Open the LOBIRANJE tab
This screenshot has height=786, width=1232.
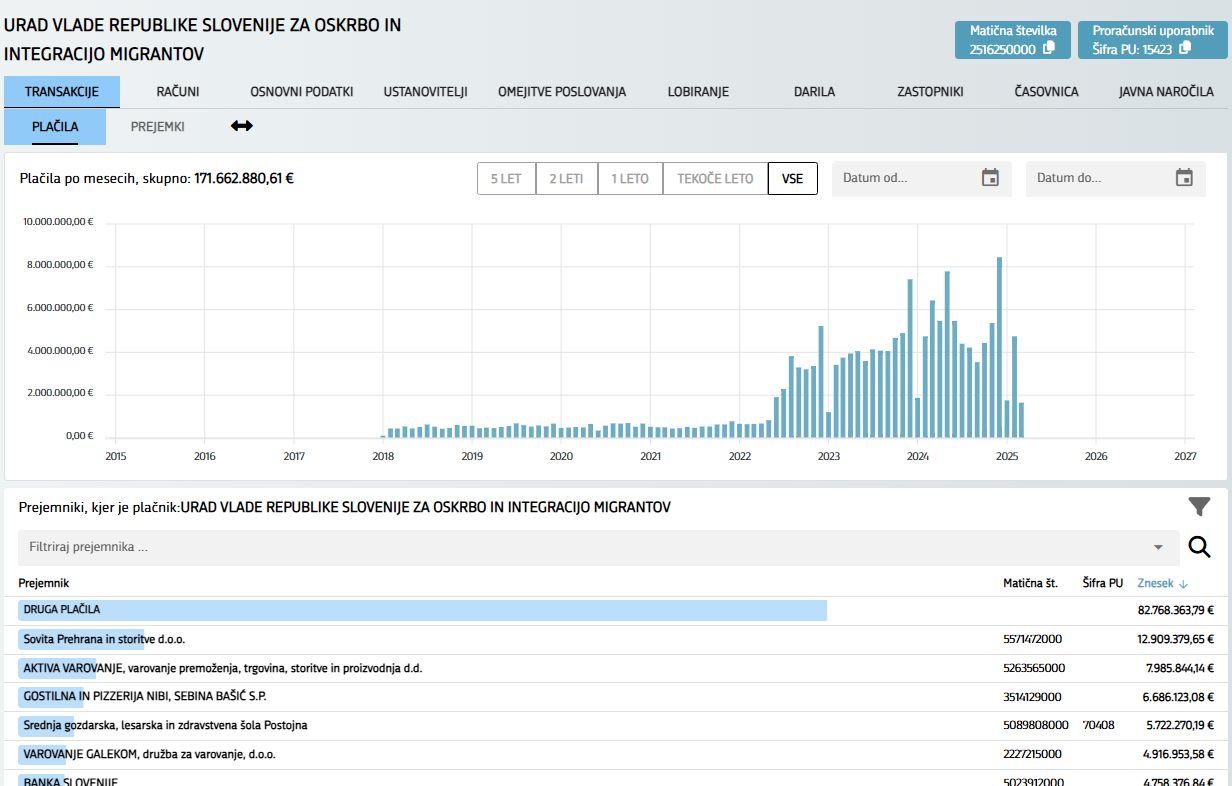(x=698, y=92)
